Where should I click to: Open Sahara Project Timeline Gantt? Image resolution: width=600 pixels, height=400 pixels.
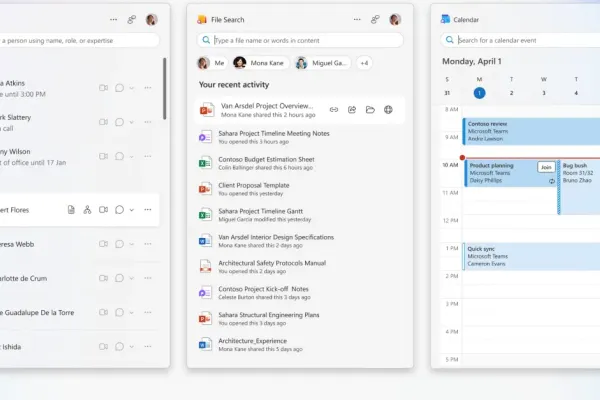point(300,215)
